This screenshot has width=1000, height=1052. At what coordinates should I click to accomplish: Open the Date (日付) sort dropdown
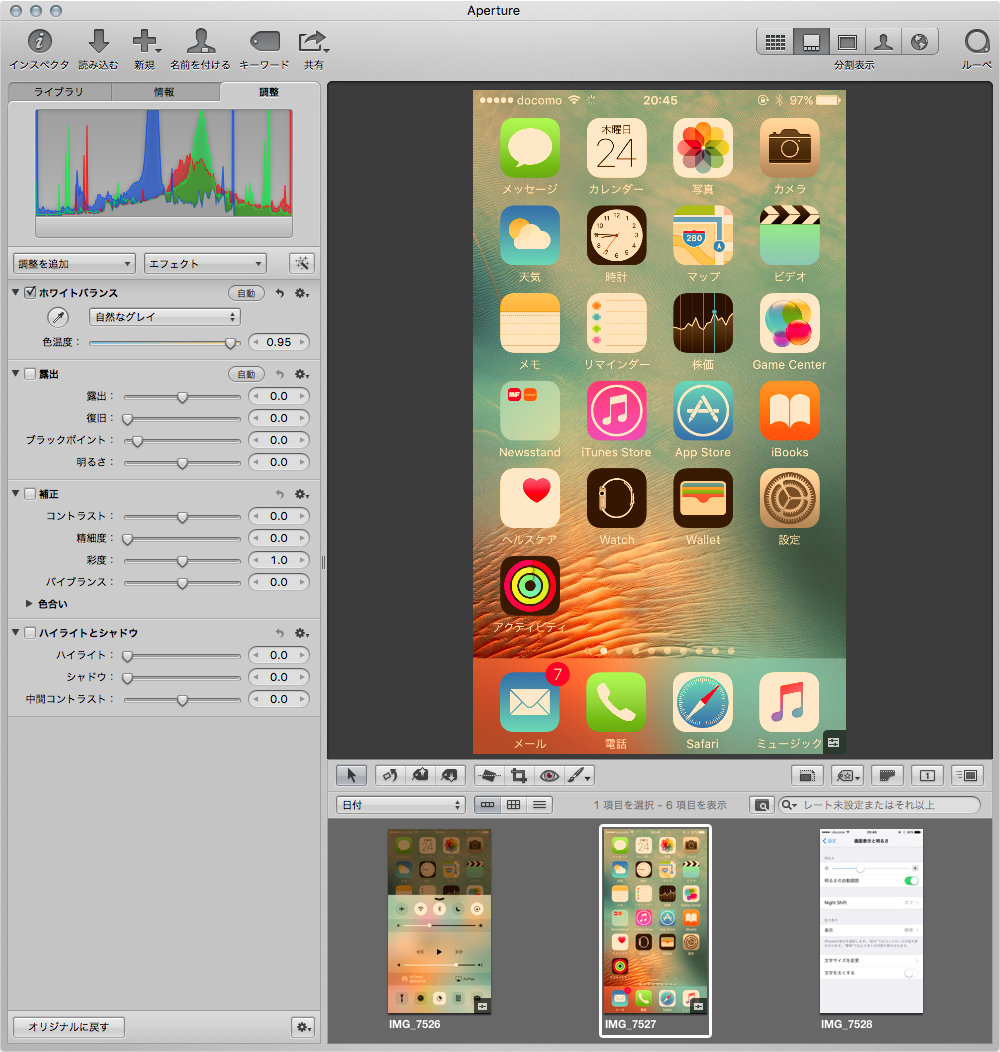tap(401, 804)
